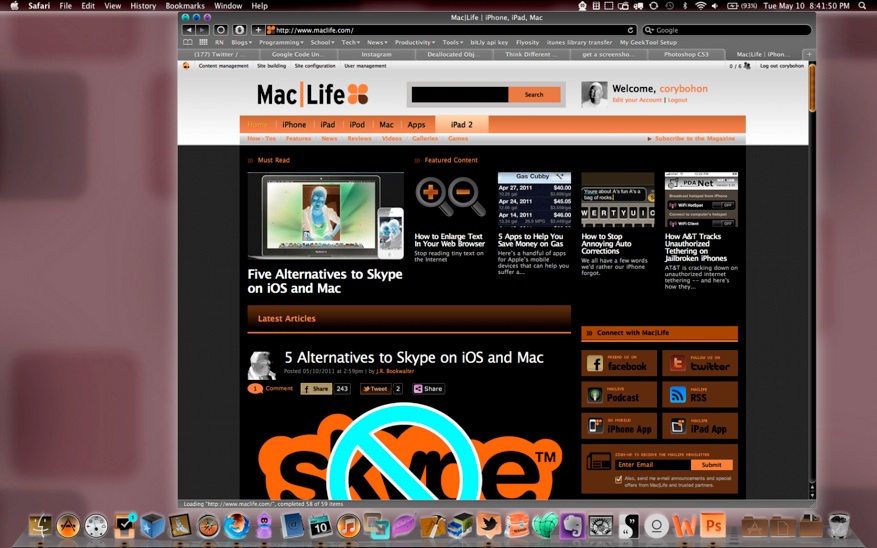
Task: Open the Apple menu
Action: click(15, 6)
